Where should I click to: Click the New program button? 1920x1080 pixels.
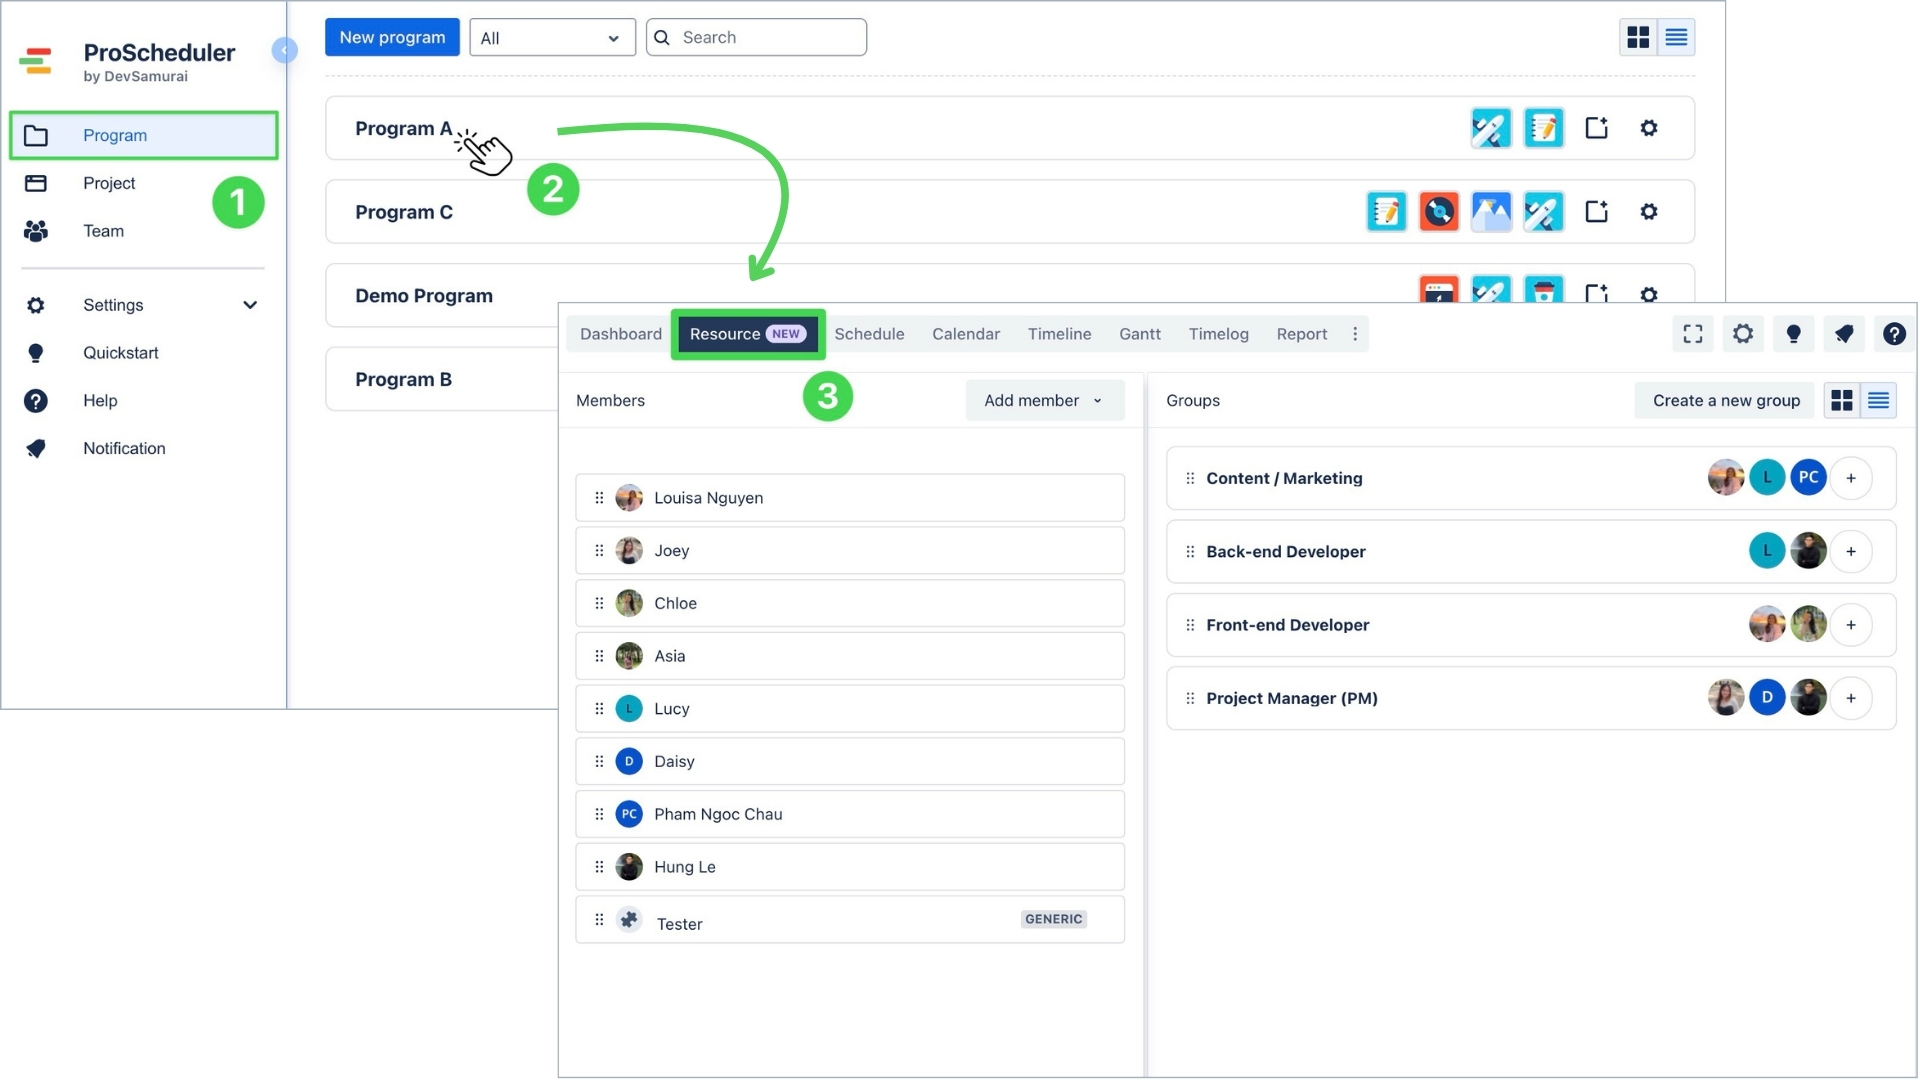(x=392, y=37)
